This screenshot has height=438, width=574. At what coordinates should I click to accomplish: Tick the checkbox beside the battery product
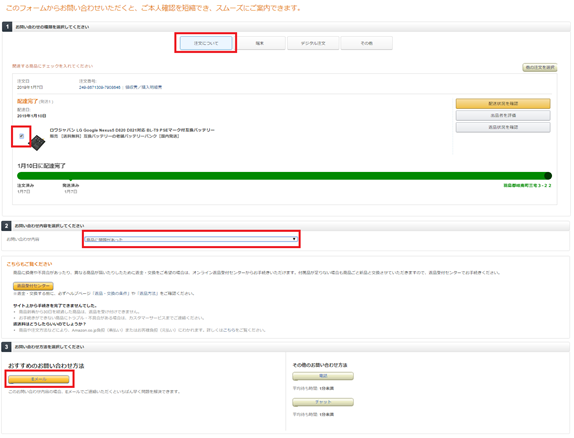[x=22, y=136]
